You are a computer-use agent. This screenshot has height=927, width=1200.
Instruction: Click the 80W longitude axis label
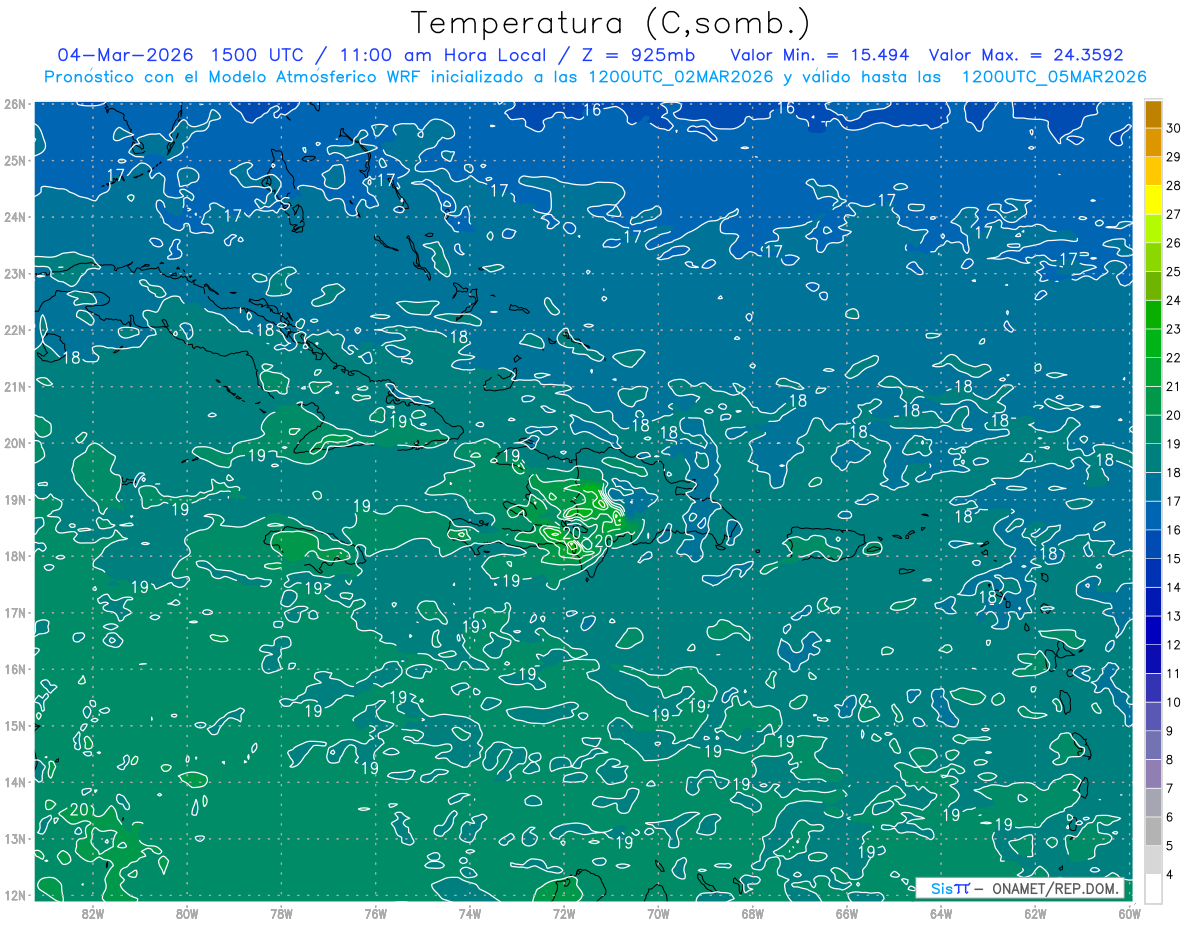point(187,913)
